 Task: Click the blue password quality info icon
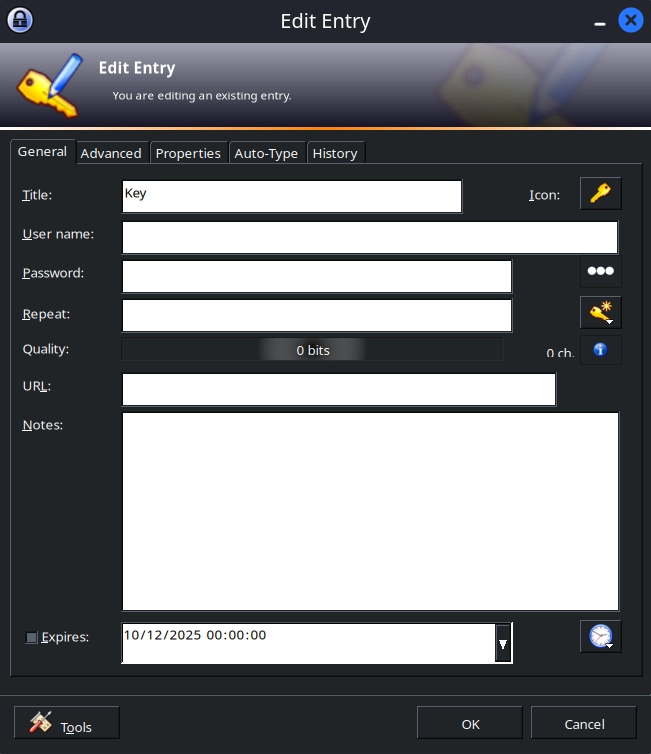coord(600,350)
